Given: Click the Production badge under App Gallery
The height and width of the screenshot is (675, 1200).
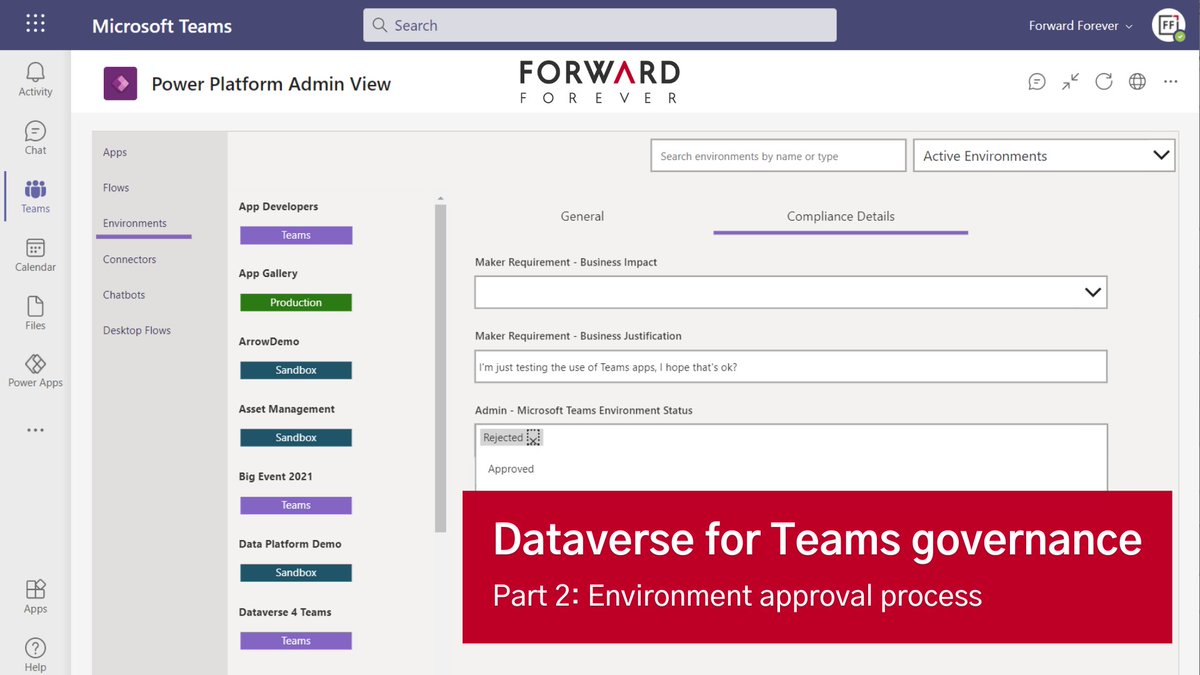Looking at the screenshot, I should tap(296, 302).
